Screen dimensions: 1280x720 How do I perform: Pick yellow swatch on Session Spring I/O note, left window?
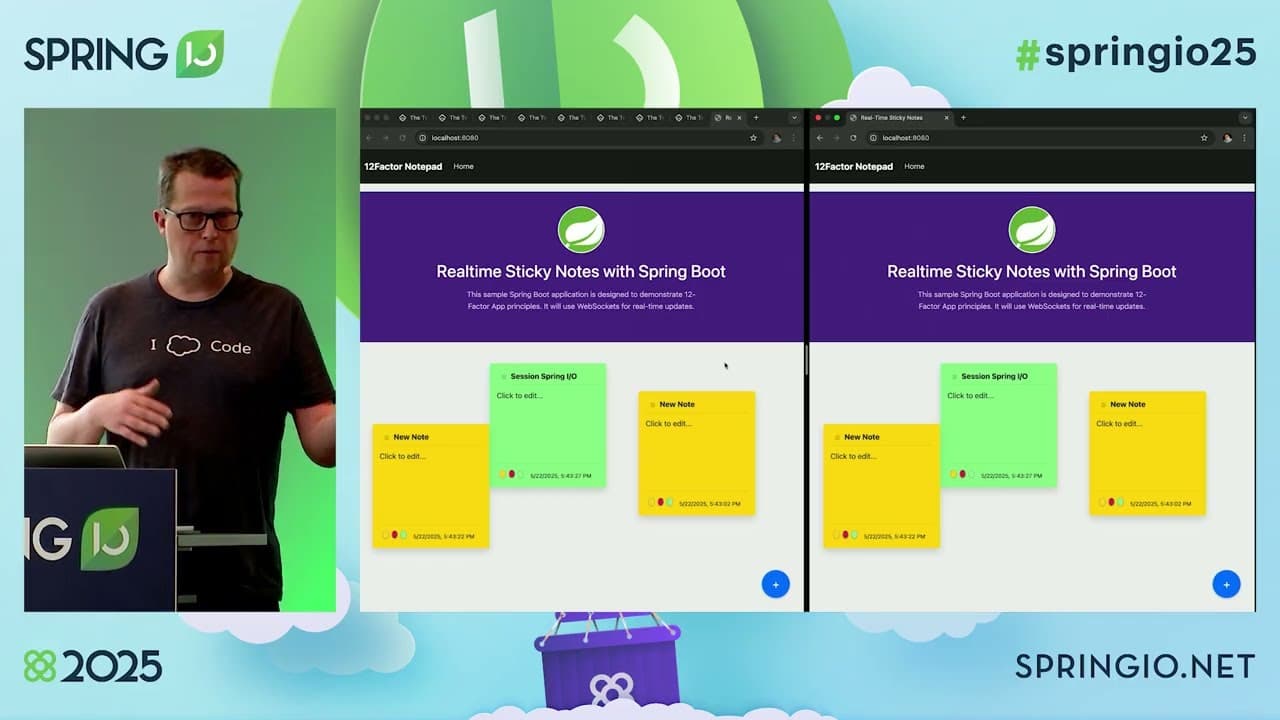pyautogui.click(x=503, y=474)
